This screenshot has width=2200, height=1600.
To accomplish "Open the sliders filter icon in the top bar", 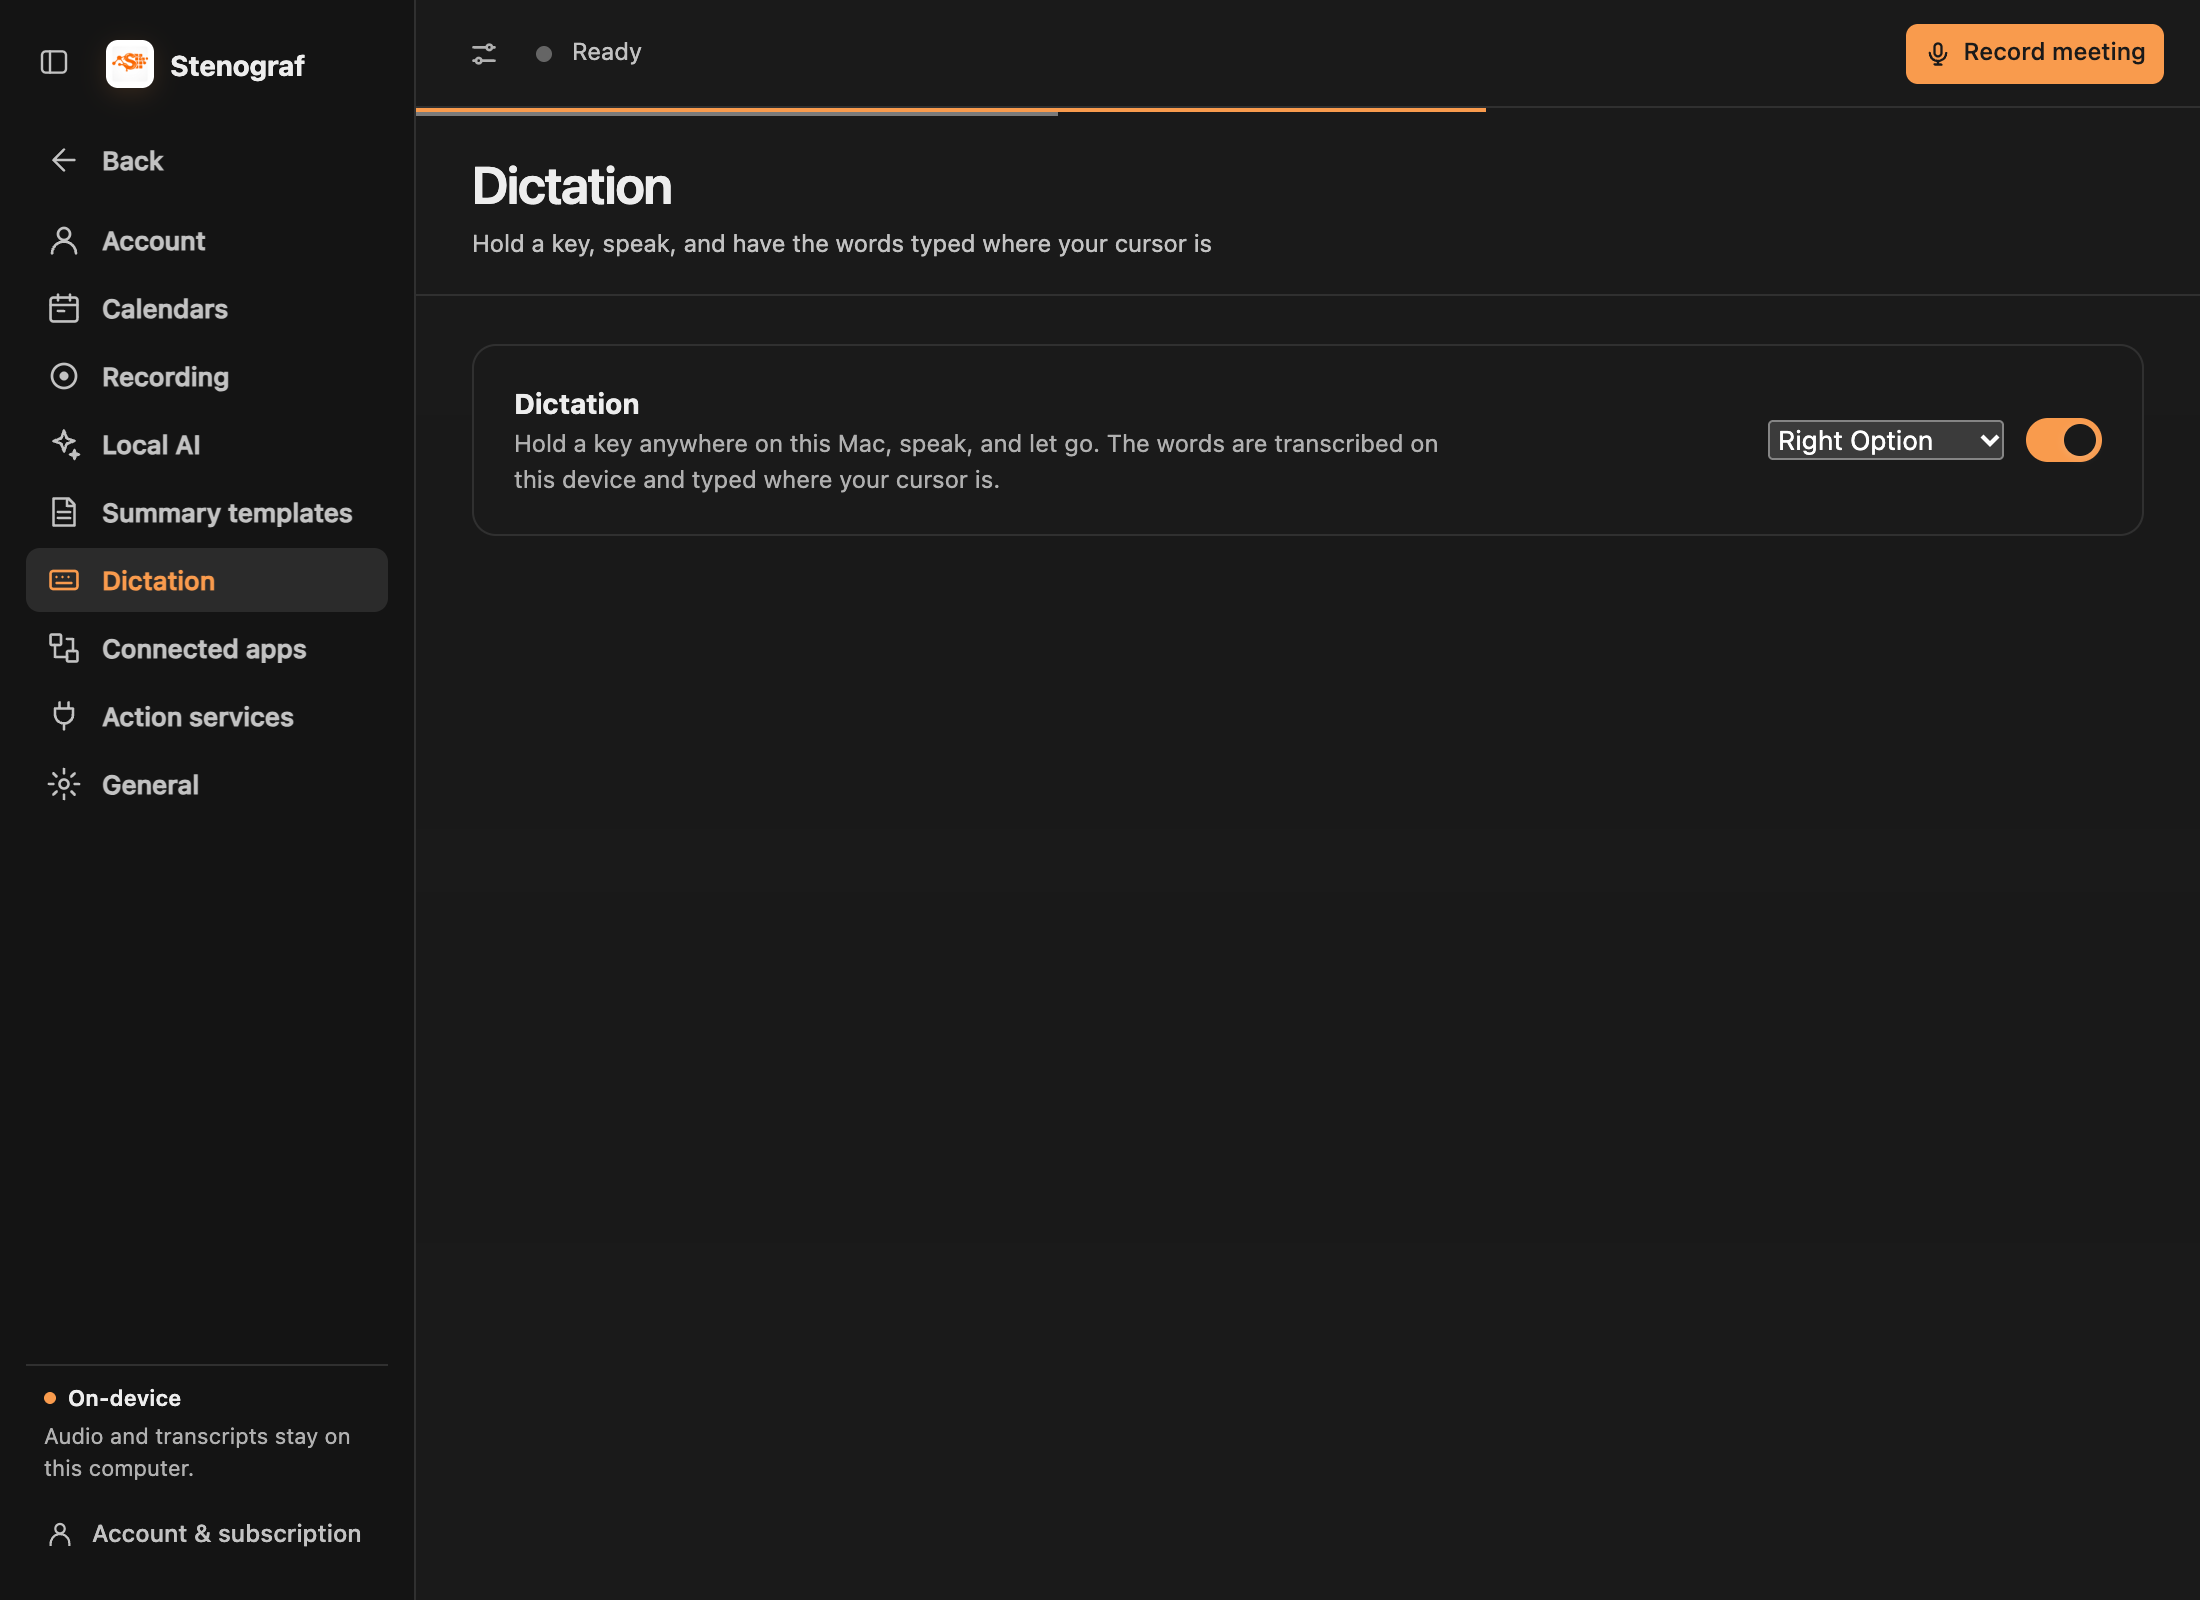I will (484, 53).
